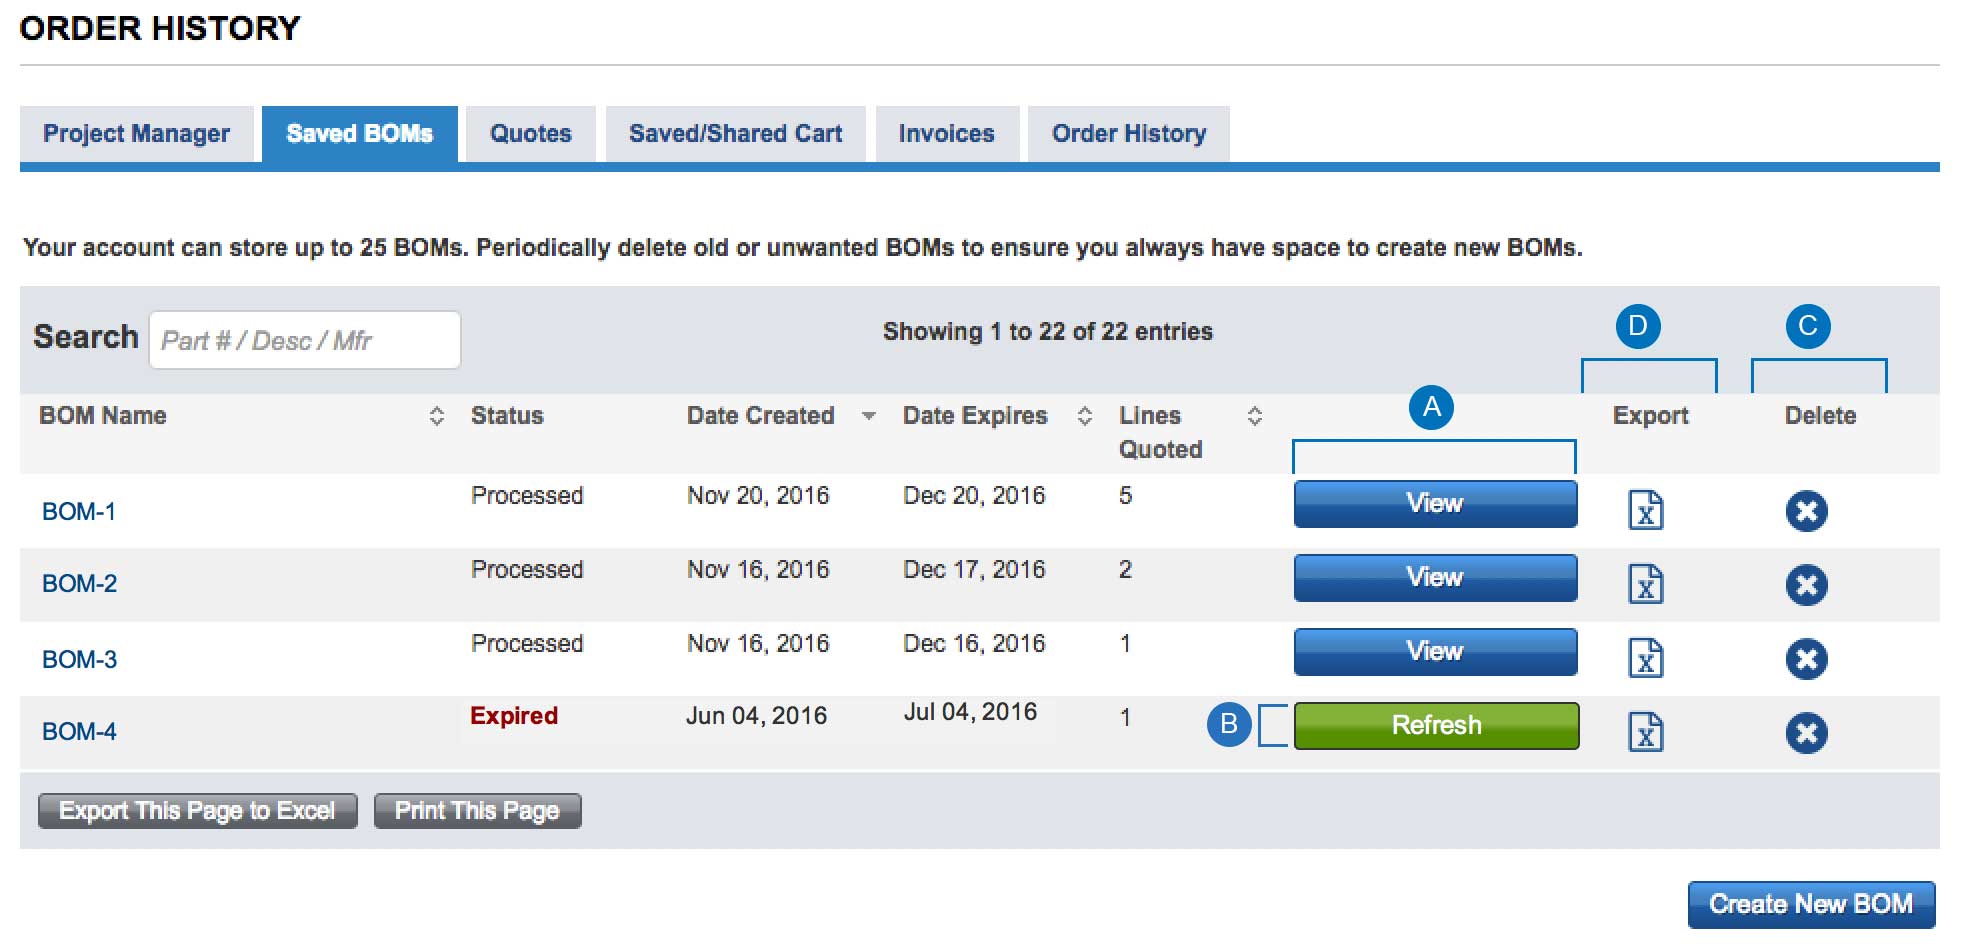
Task: Switch to the Order History tab
Action: click(x=1128, y=133)
